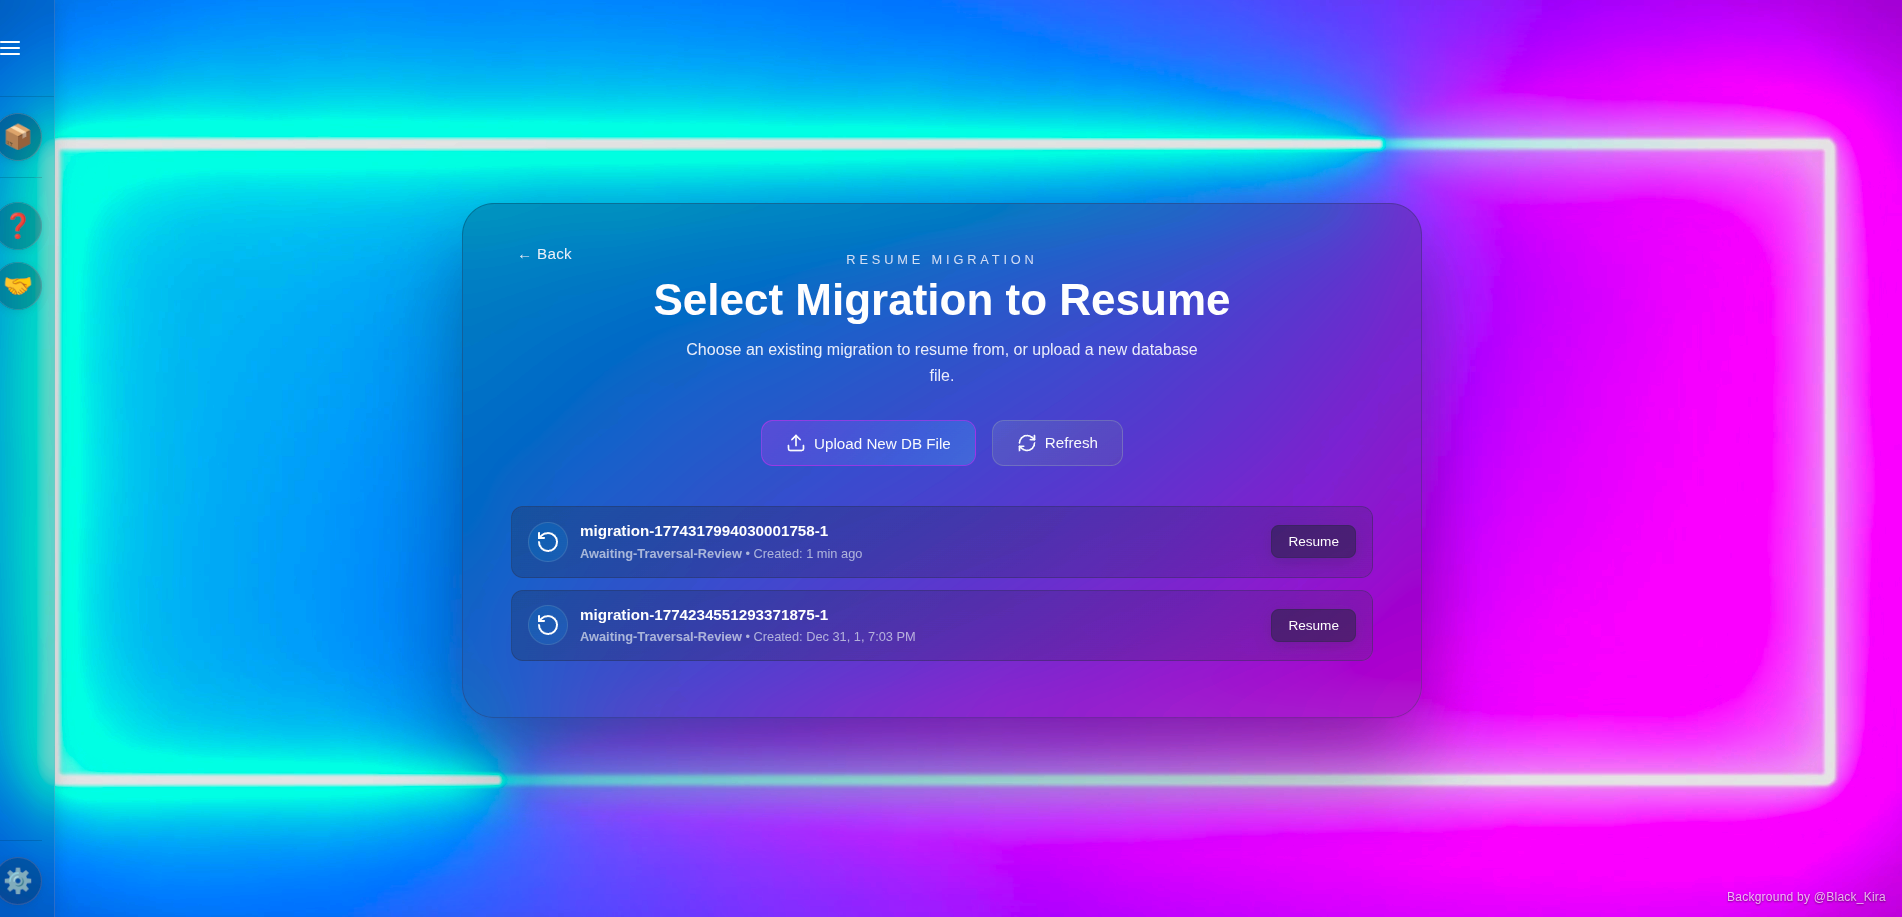
Task: Click the rotate icon beside migration-1774317994030001758-1
Action: (547, 541)
